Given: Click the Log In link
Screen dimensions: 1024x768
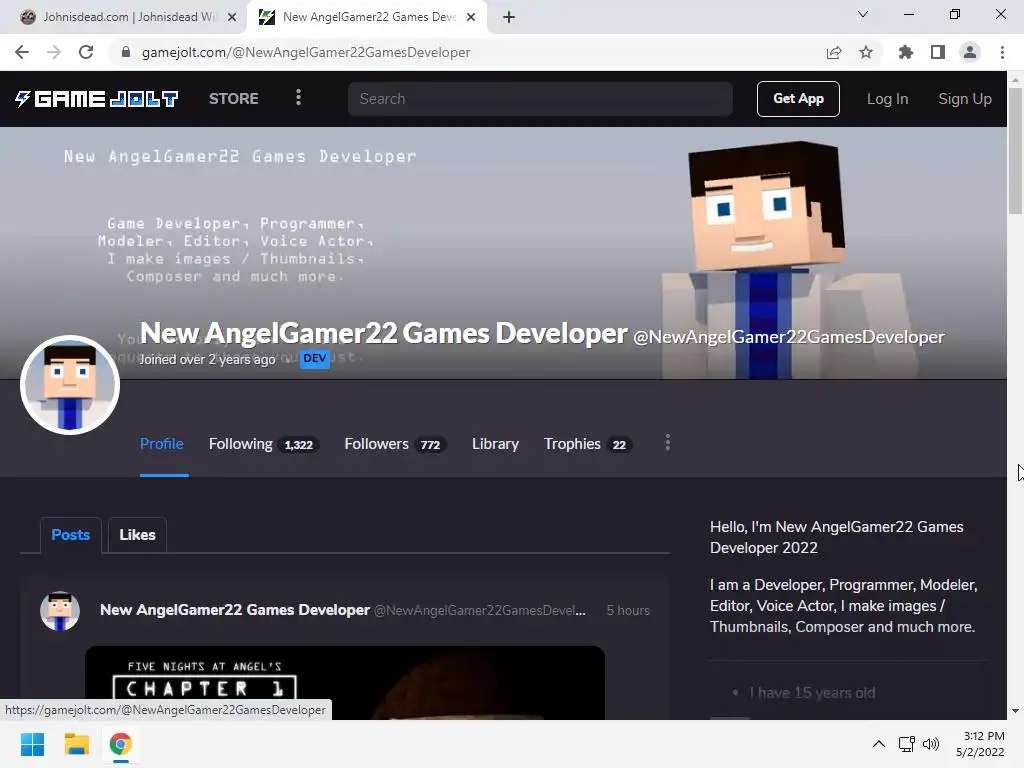Looking at the screenshot, I should pos(887,99).
